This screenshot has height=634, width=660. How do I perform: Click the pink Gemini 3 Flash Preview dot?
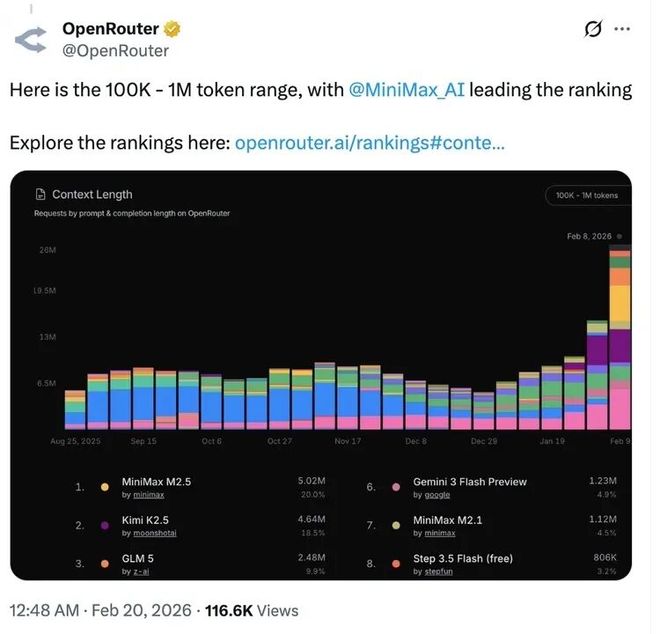point(398,487)
